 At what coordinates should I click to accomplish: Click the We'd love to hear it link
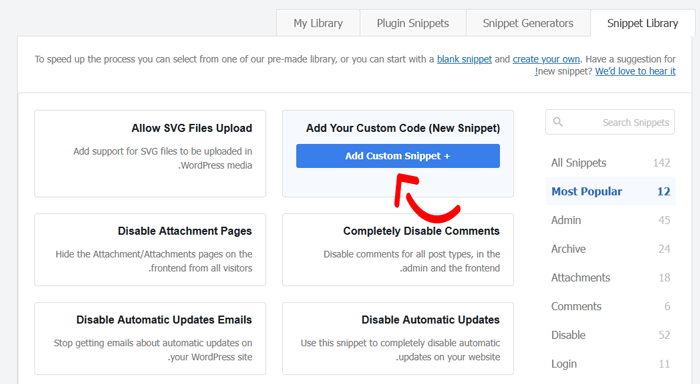click(635, 71)
